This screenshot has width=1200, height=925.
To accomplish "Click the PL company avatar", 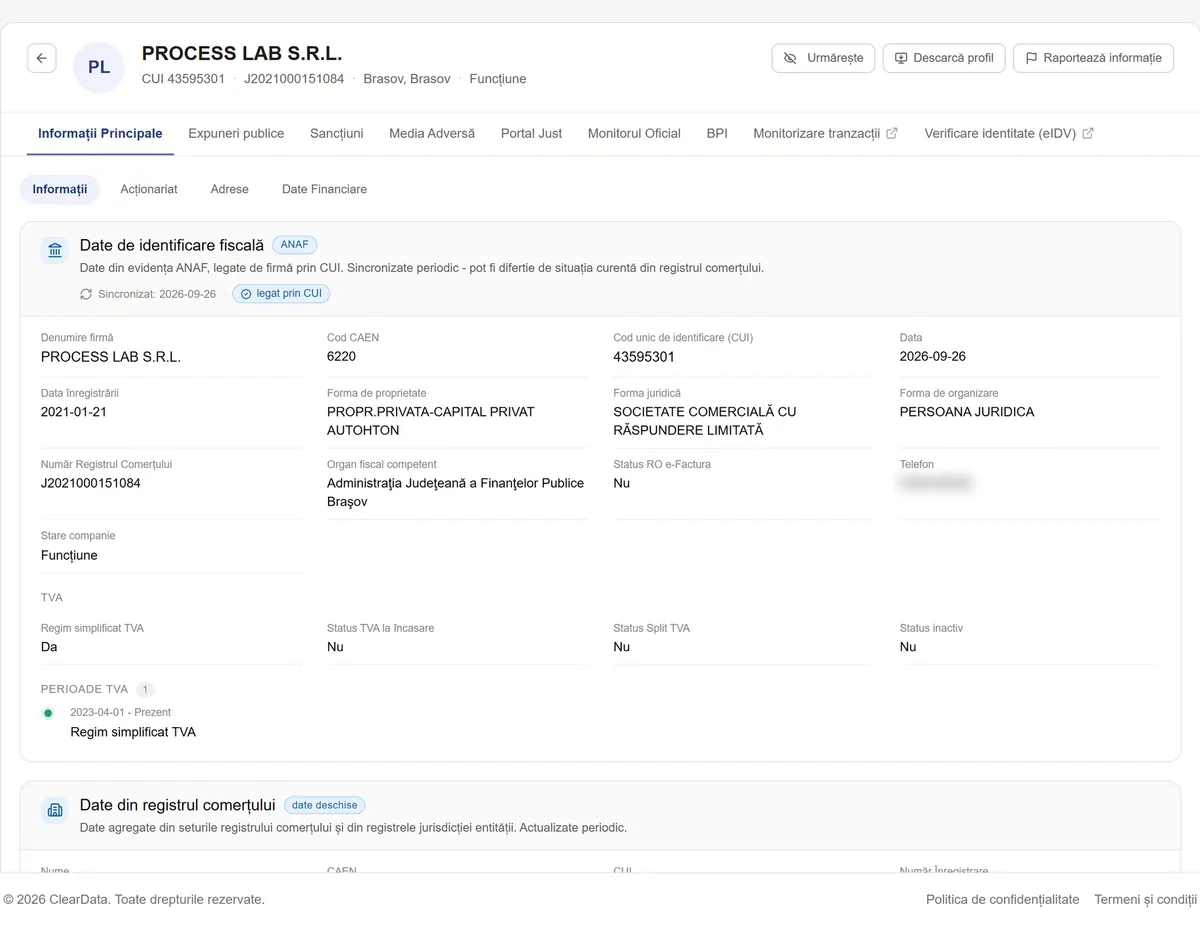I will coord(99,68).
